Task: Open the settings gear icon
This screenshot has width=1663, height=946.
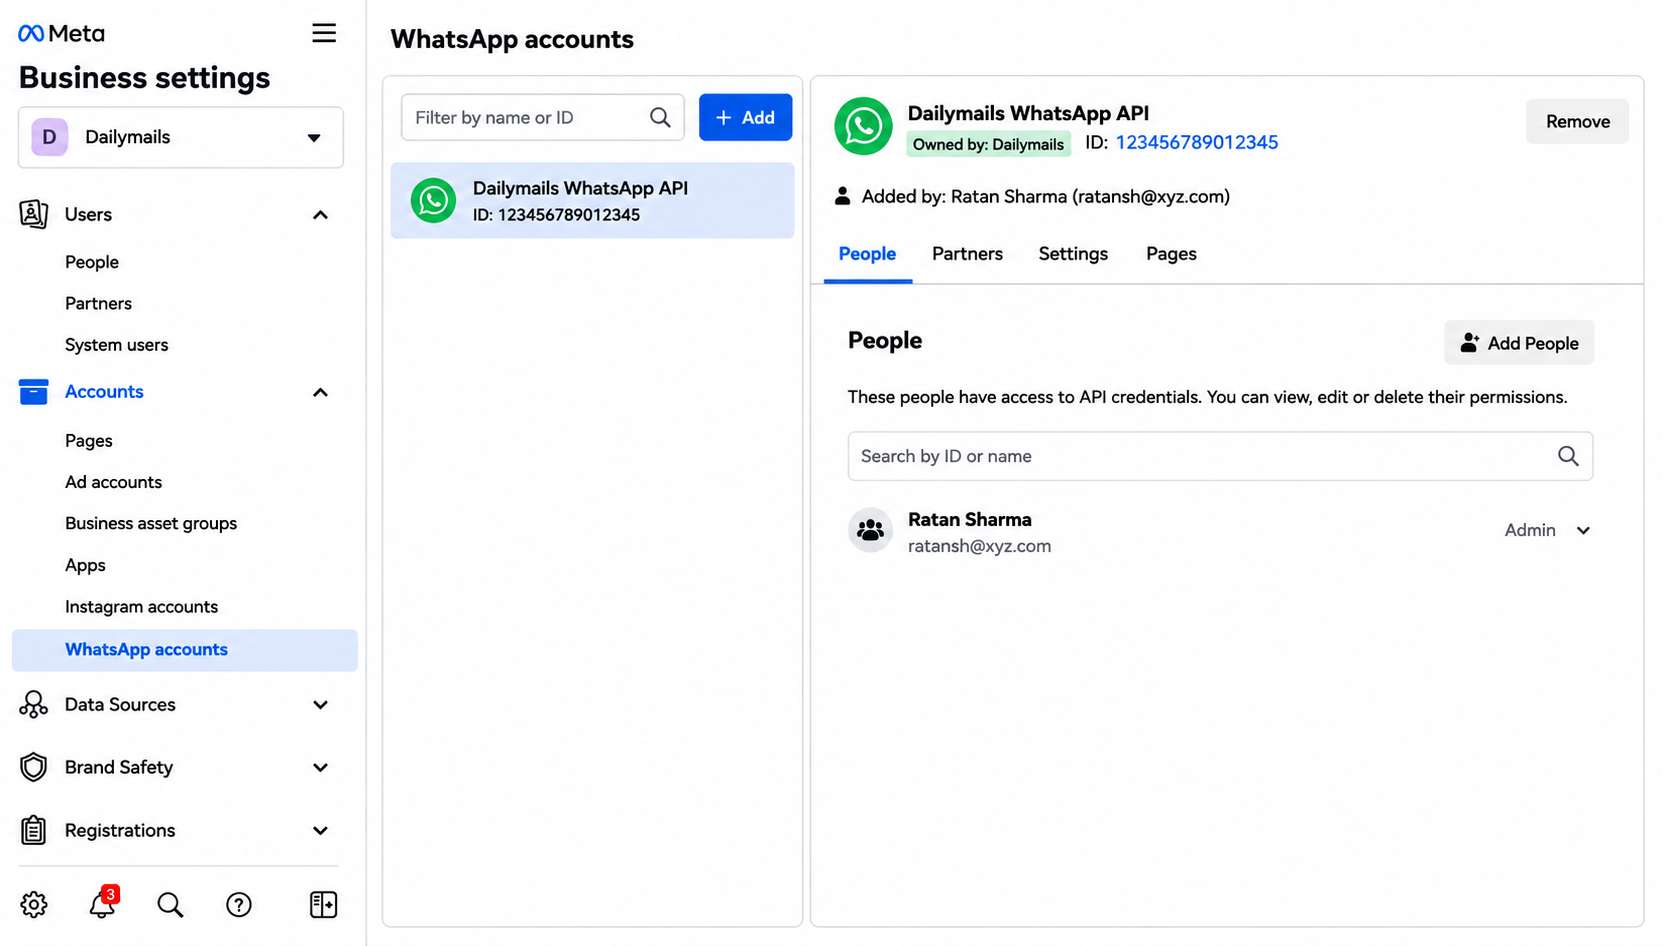Action: pyautogui.click(x=34, y=904)
